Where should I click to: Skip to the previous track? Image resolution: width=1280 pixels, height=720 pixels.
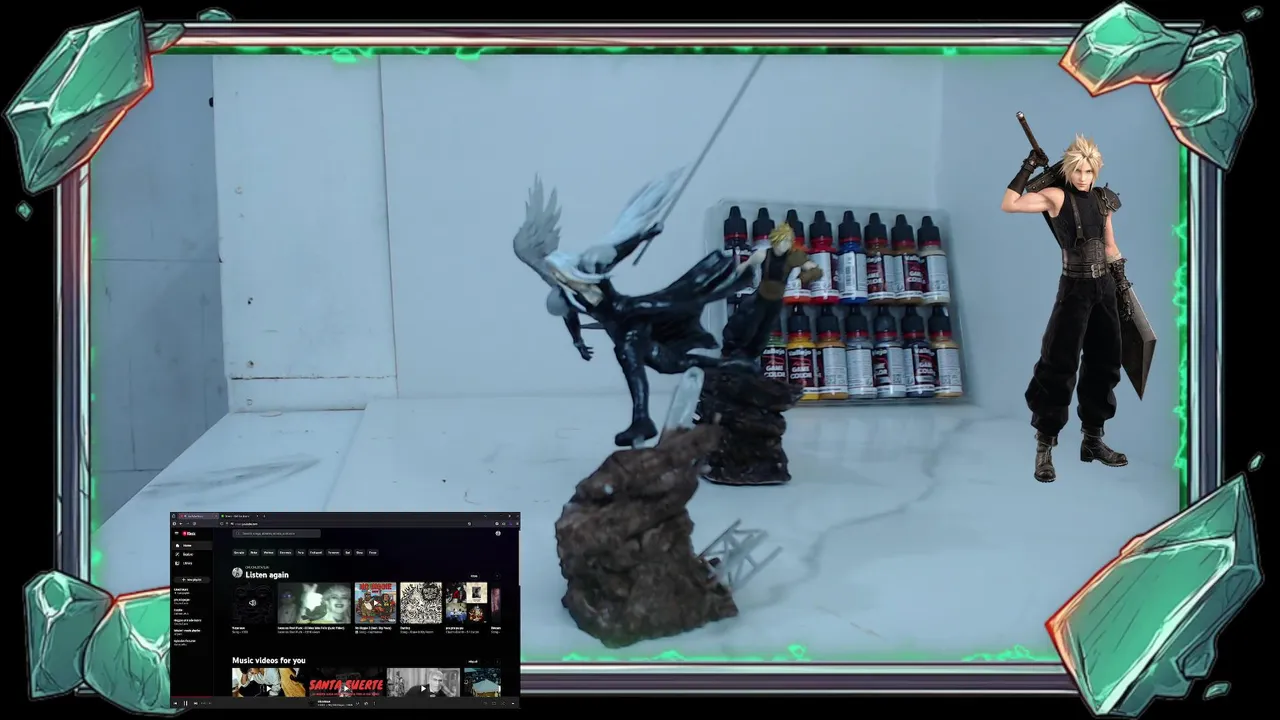(175, 703)
